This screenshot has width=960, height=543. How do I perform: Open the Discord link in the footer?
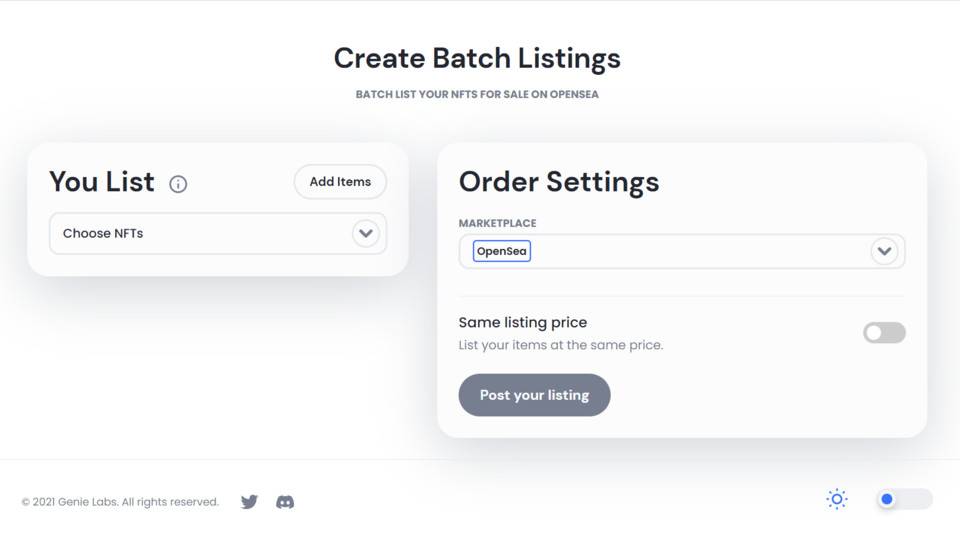[285, 502]
